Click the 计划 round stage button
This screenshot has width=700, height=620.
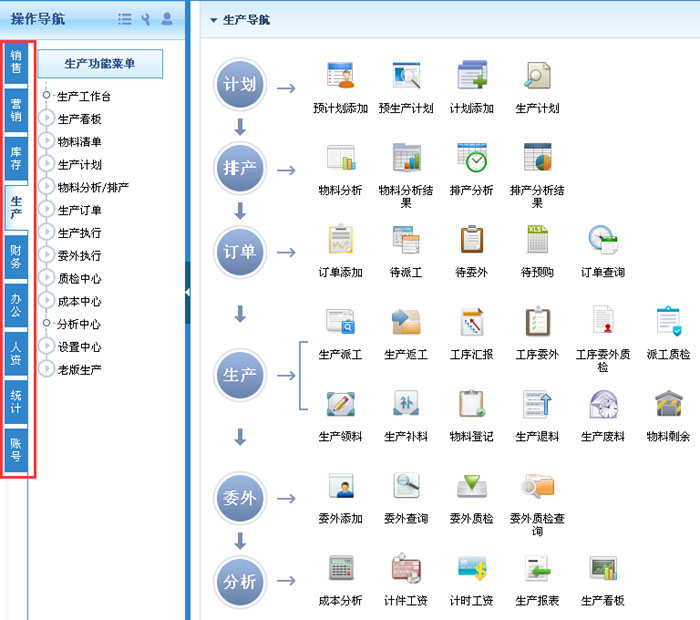point(240,84)
